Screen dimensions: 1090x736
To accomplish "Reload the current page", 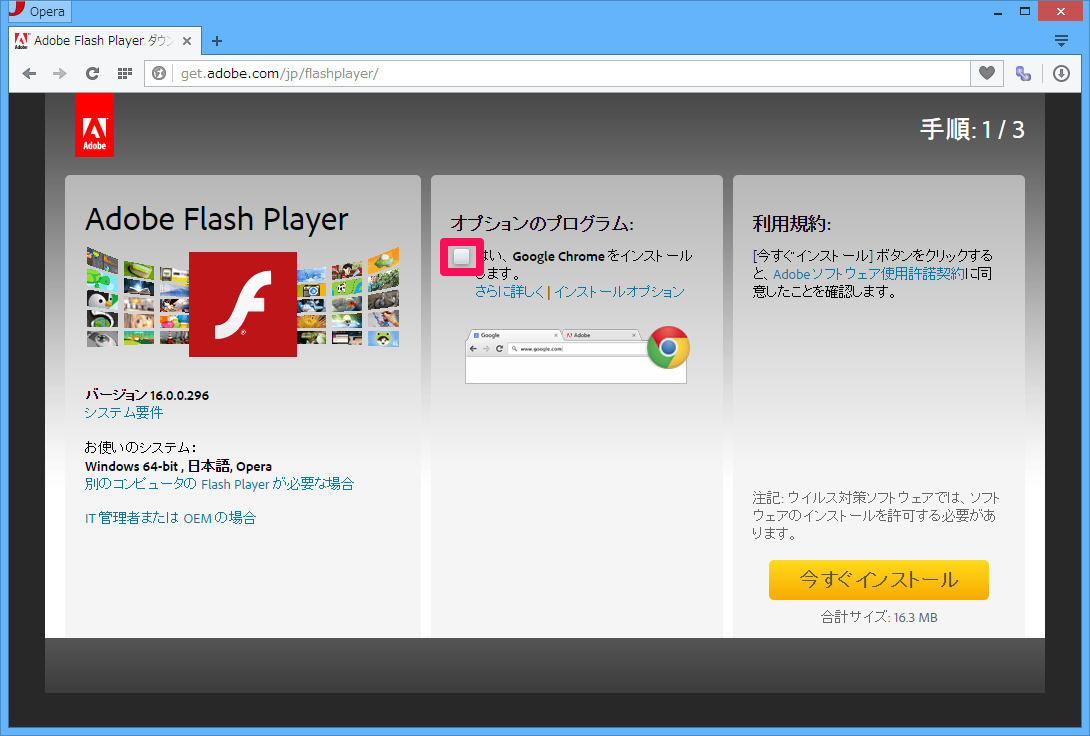I will 92,73.
